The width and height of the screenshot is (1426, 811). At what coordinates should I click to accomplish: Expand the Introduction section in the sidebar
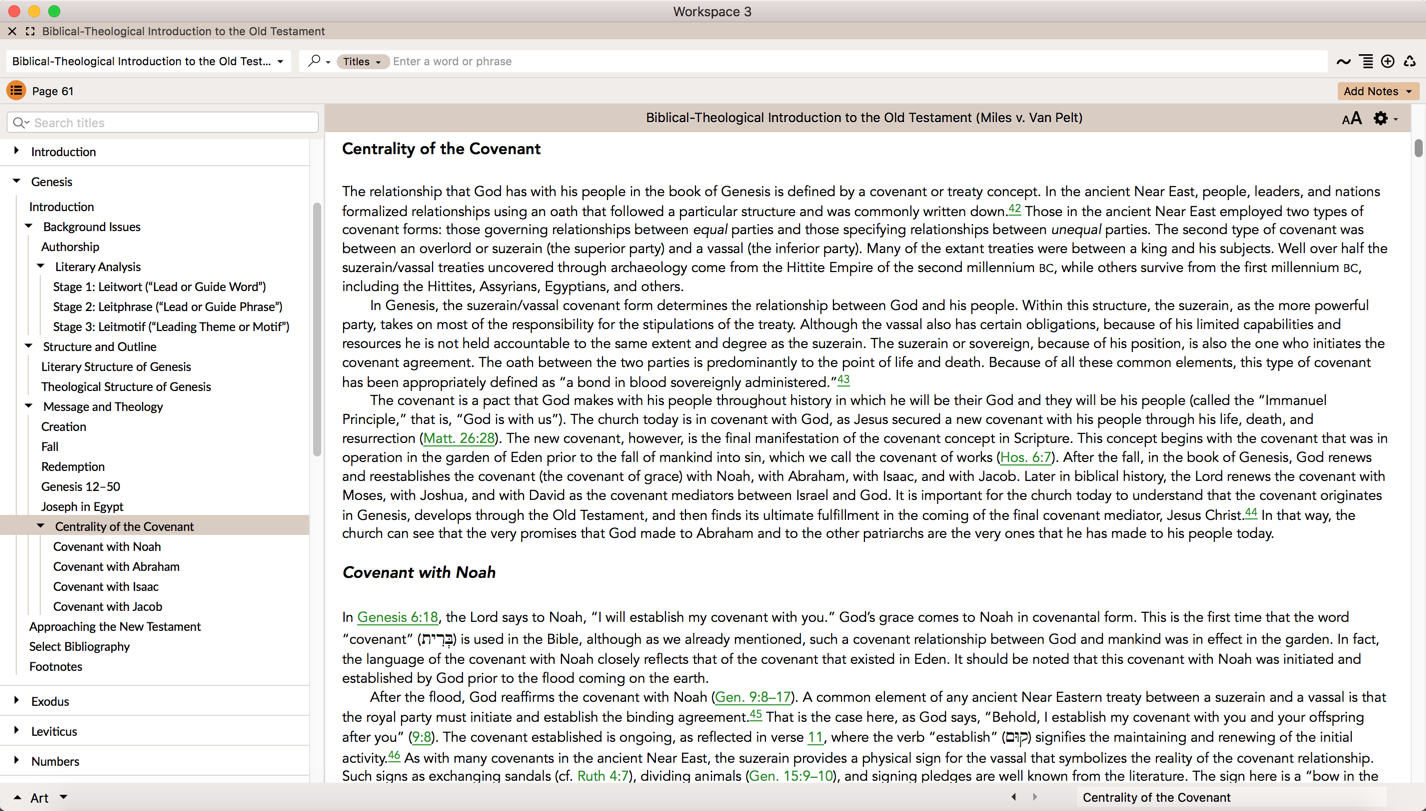pos(17,151)
